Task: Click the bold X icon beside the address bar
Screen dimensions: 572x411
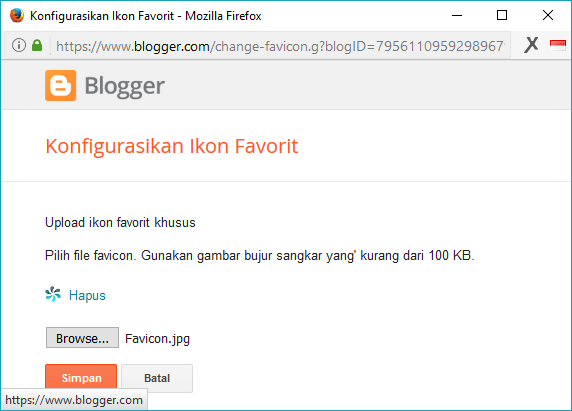Action: [x=531, y=45]
